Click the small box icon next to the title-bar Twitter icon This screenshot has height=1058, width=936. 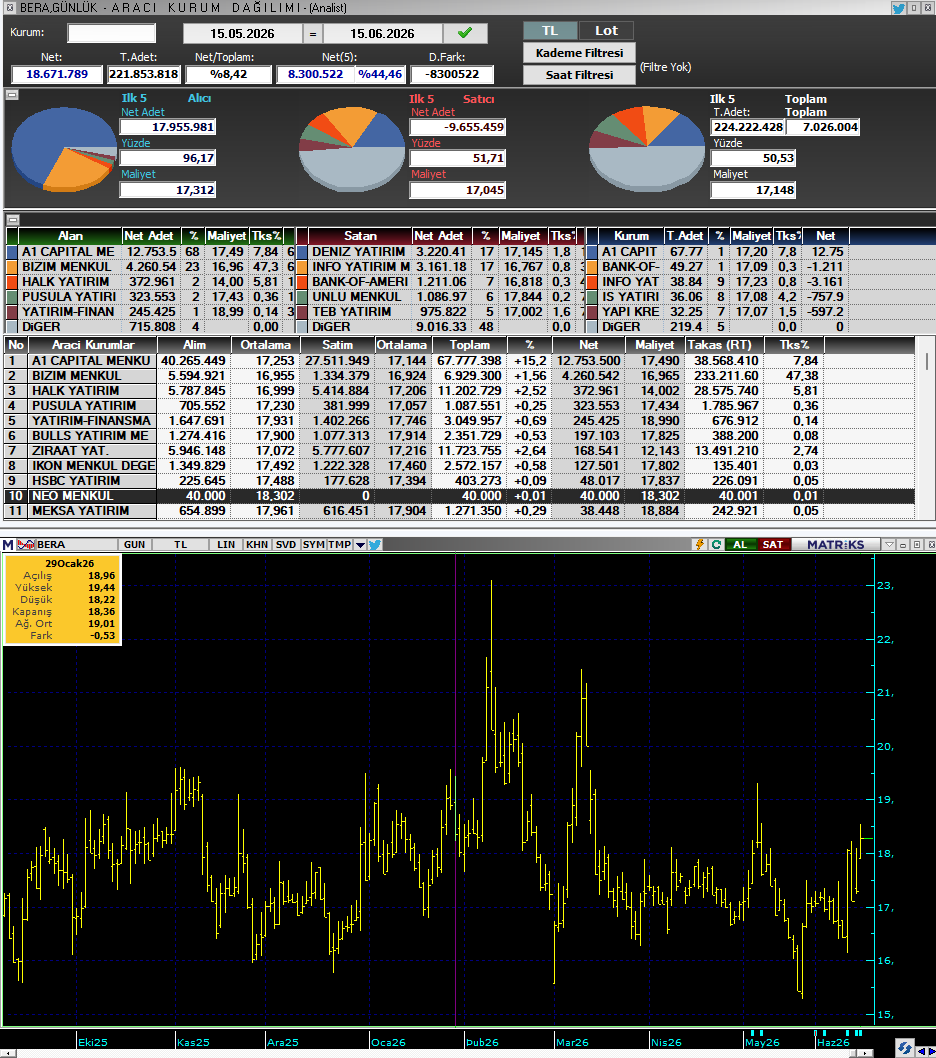(914, 8)
